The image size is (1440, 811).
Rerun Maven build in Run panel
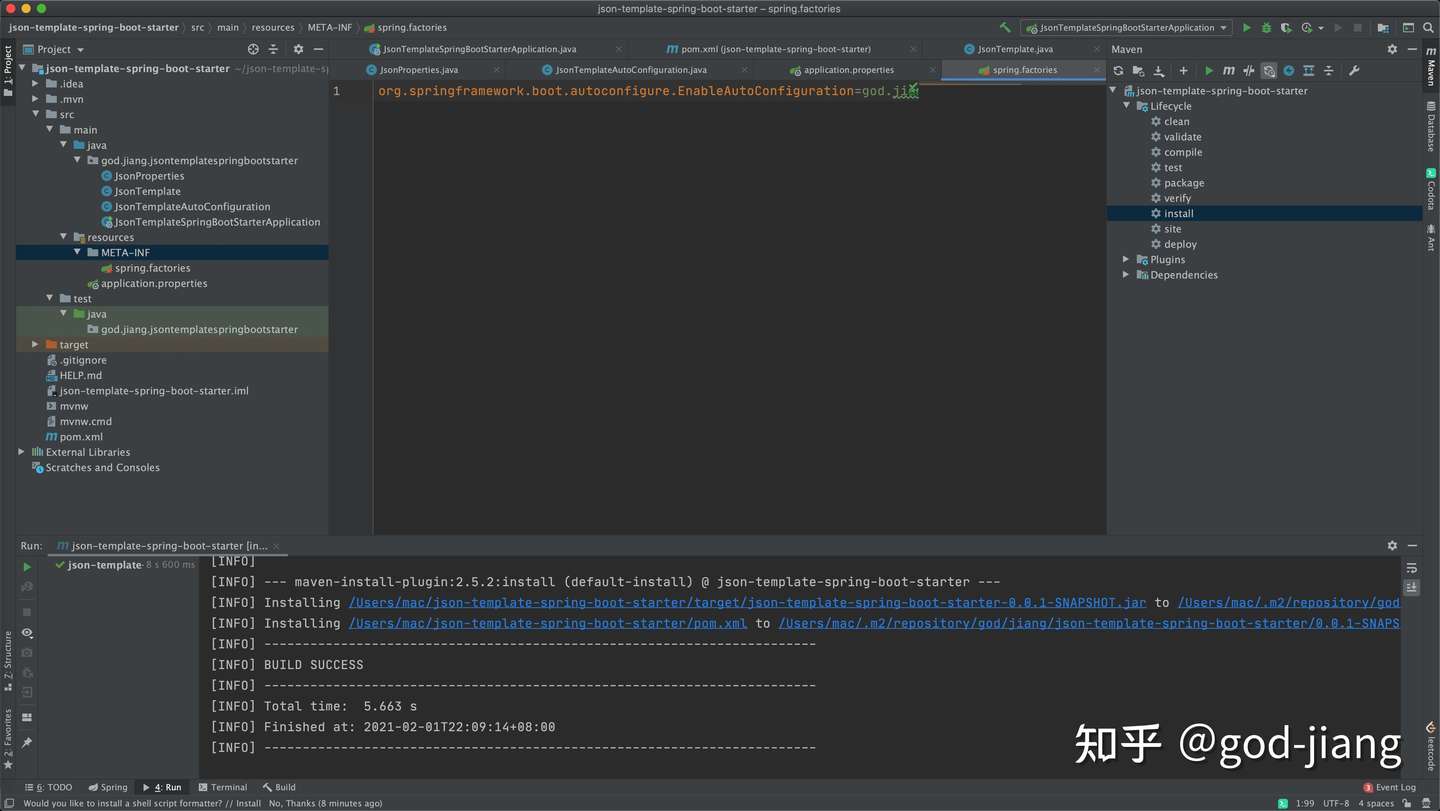pos(27,567)
